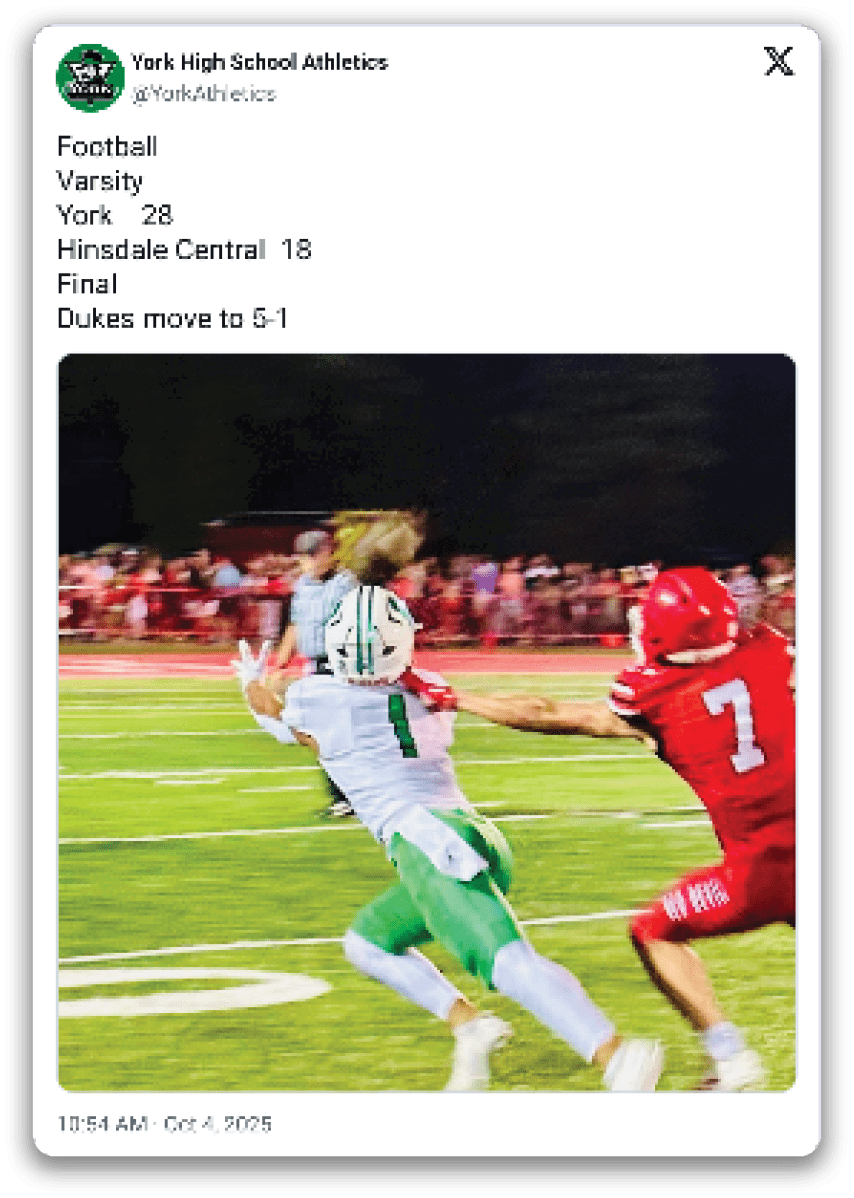Click the 'Oct 4, 2025' date text
The image size is (854, 1198).
218,1123
